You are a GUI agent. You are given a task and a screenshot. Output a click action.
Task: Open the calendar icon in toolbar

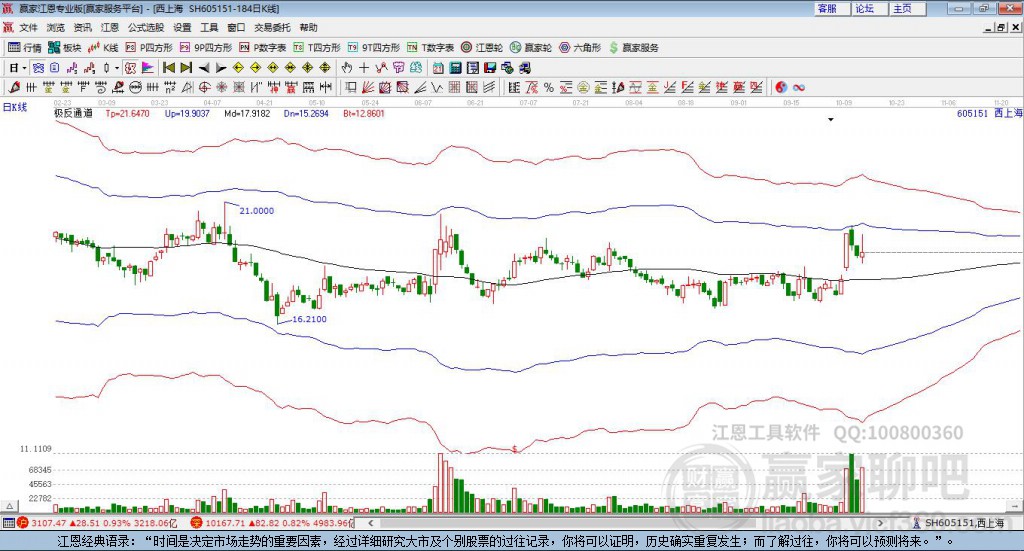[438, 68]
